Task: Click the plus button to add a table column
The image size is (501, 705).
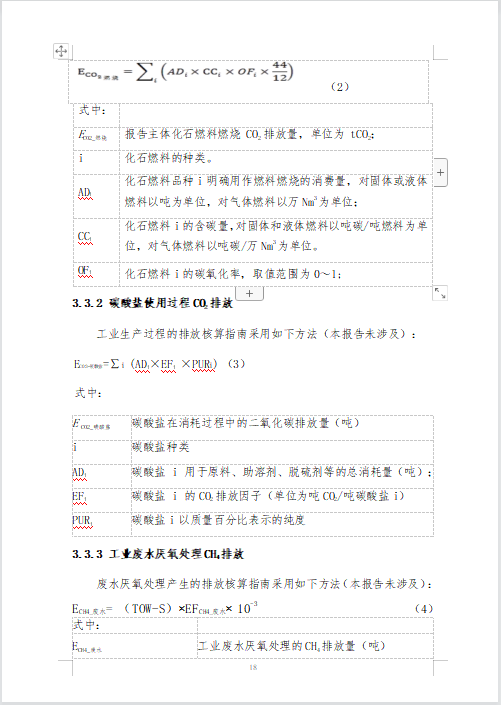Action: (440, 172)
